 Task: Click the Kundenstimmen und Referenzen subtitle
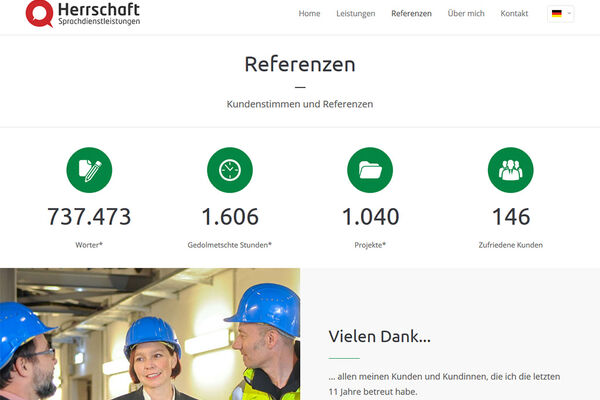[x=300, y=104]
